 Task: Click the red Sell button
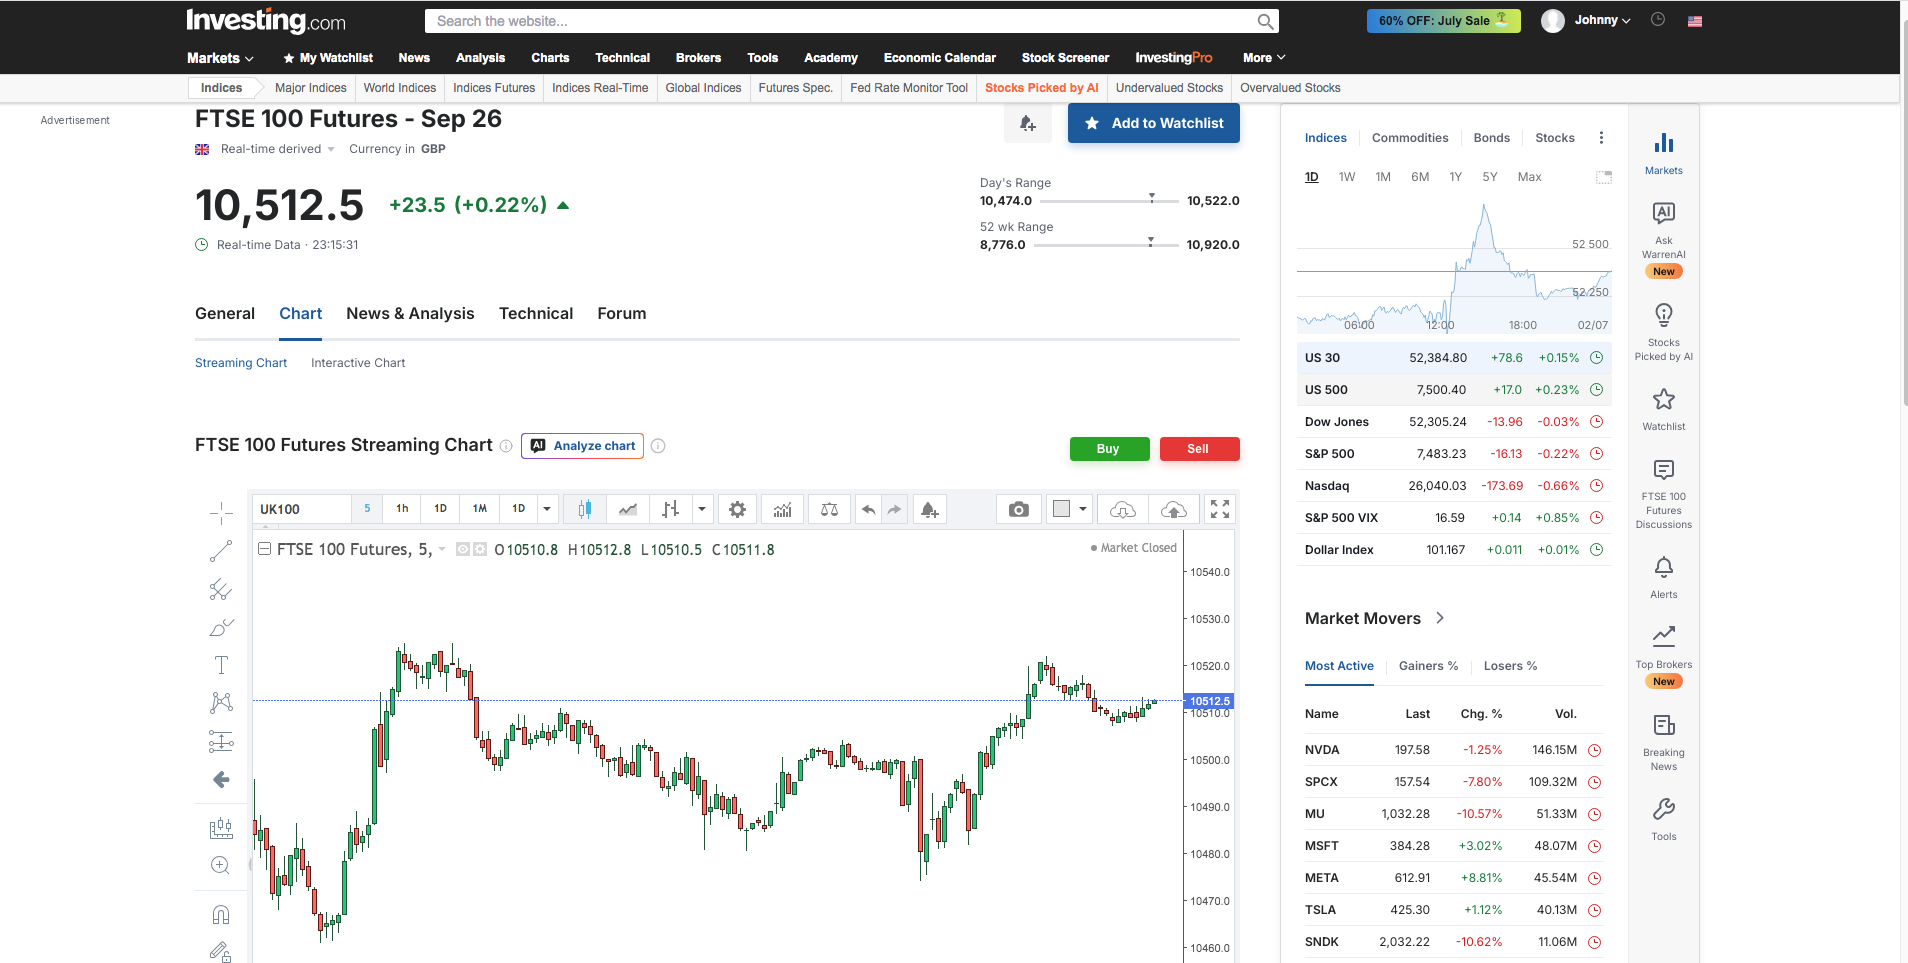1199,449
